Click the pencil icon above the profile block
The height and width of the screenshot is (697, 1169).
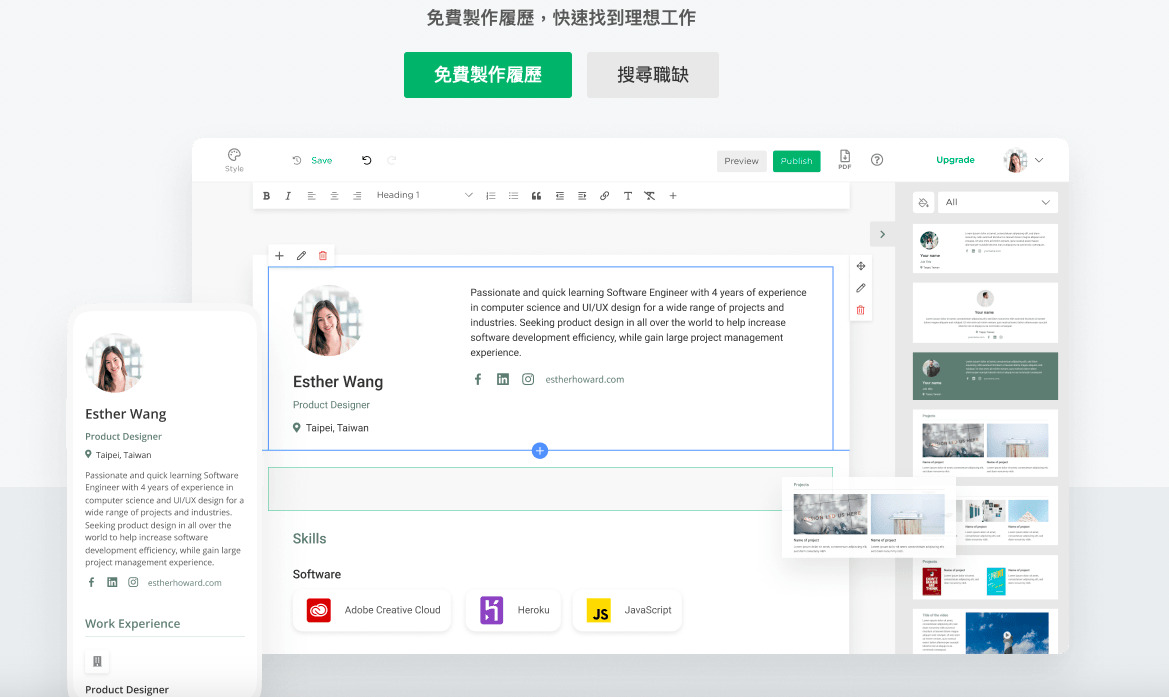coord(301,256)
